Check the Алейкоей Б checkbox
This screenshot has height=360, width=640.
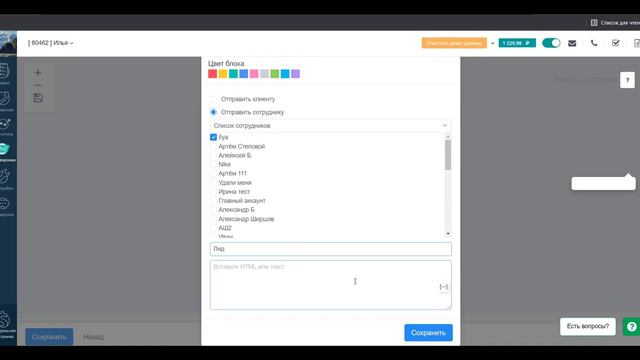point(213,155)
